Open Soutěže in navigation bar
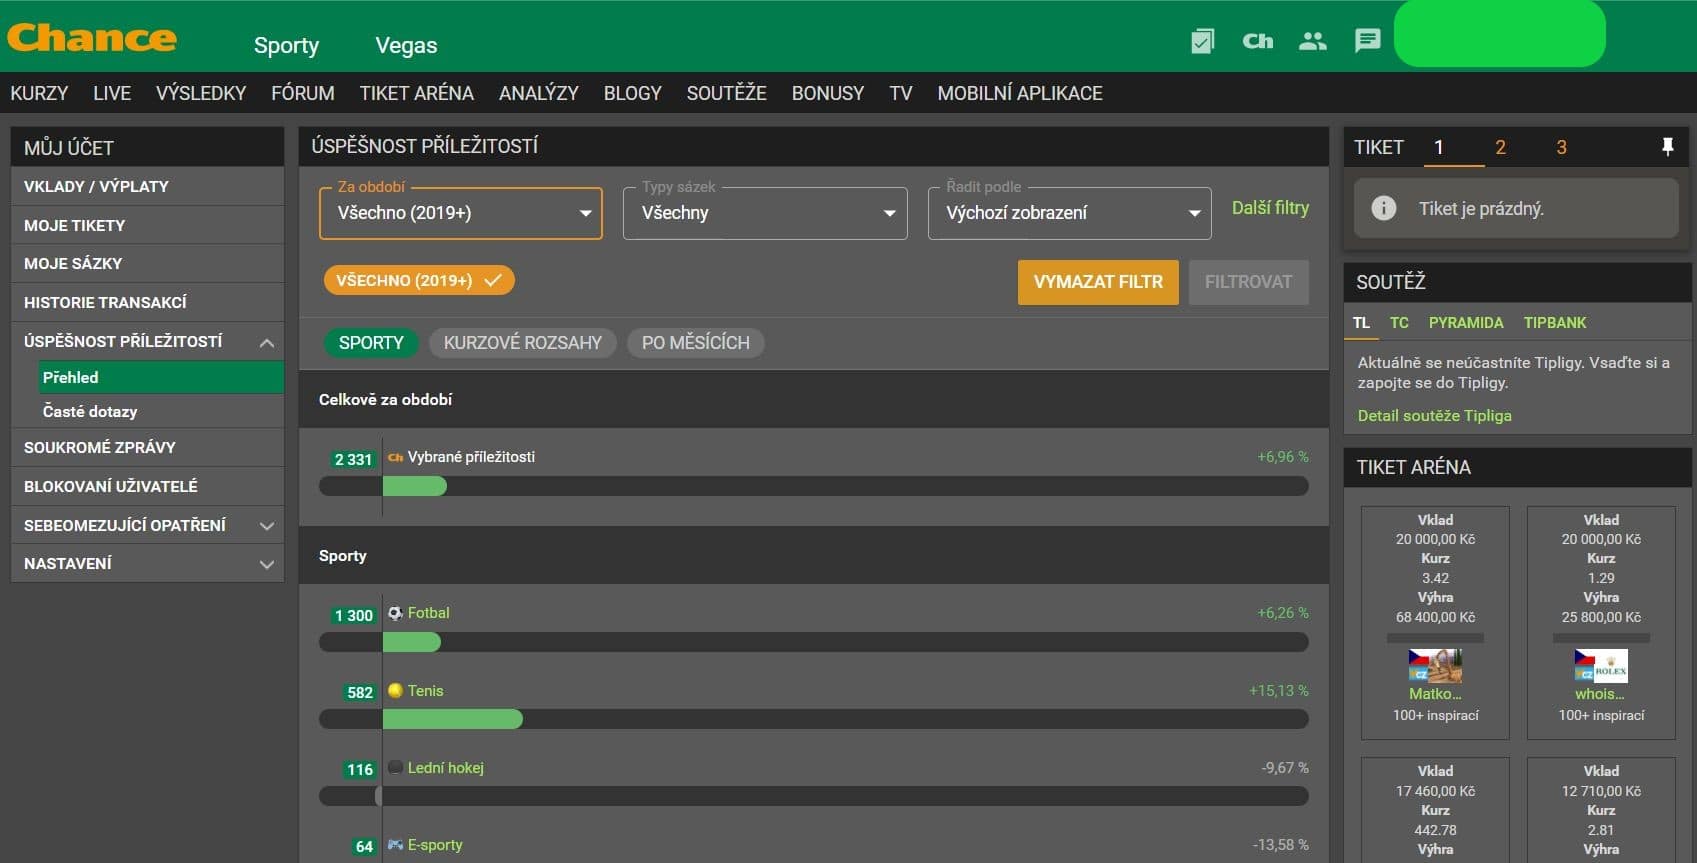The height and width of the screenshot is (863, 1697). coord(727,93)
